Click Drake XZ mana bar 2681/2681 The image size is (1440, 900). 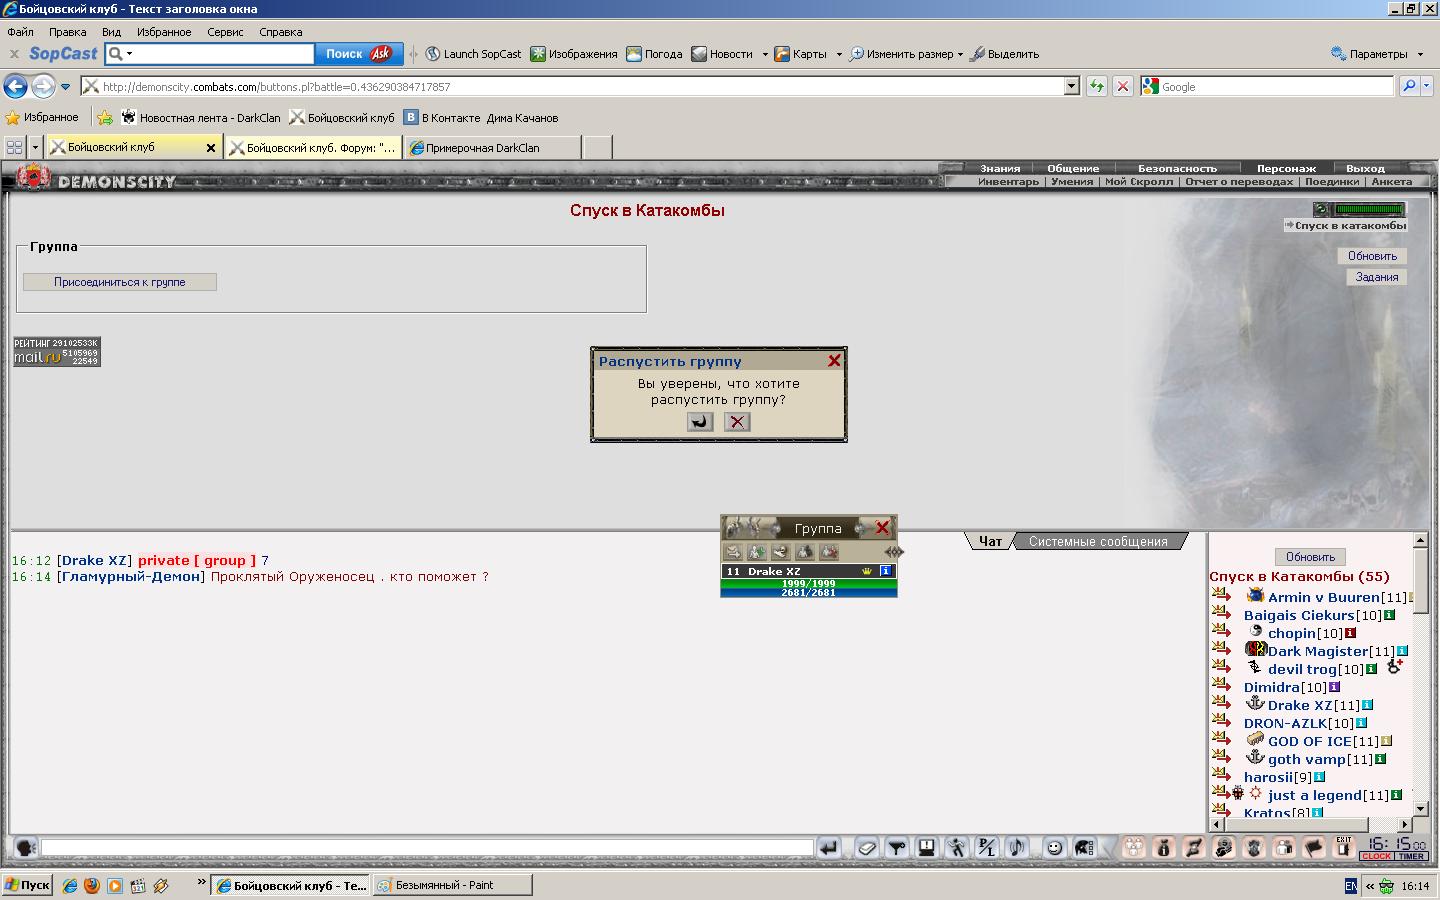(x=809, y=593)
